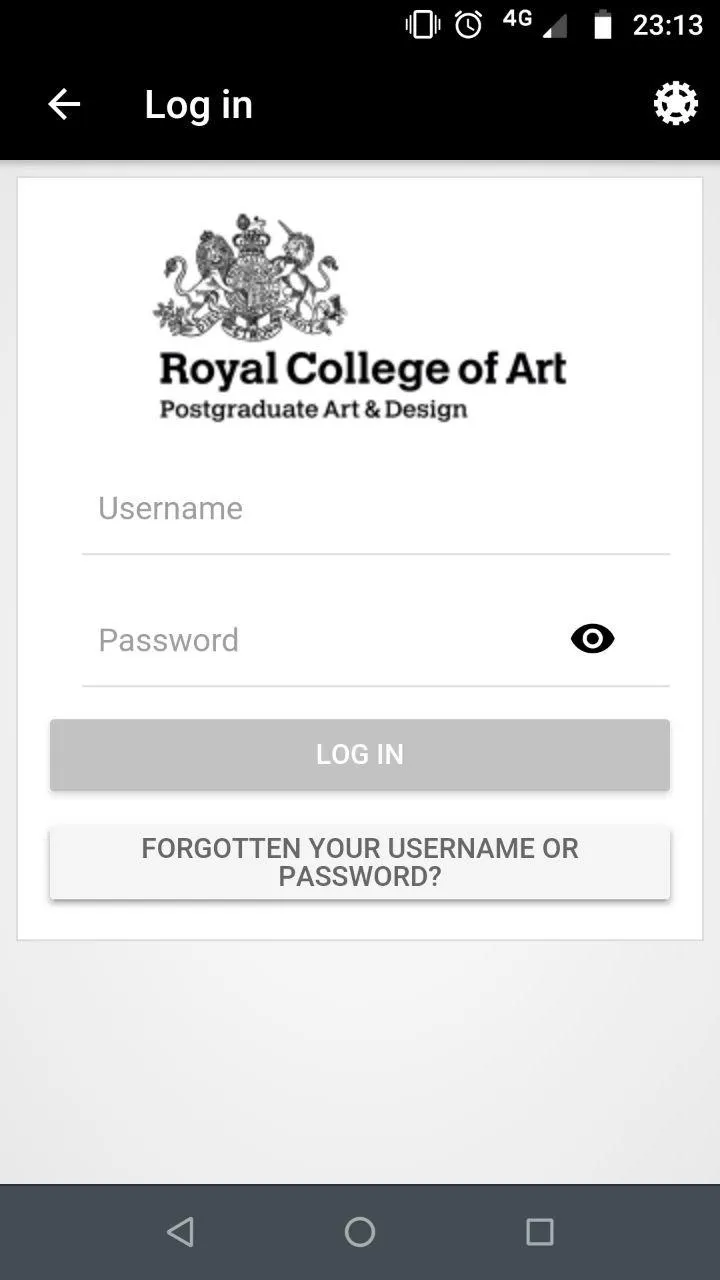Tap the back arrow in the header
This screenshot has height=1280, width=720.
click(64, 104)
